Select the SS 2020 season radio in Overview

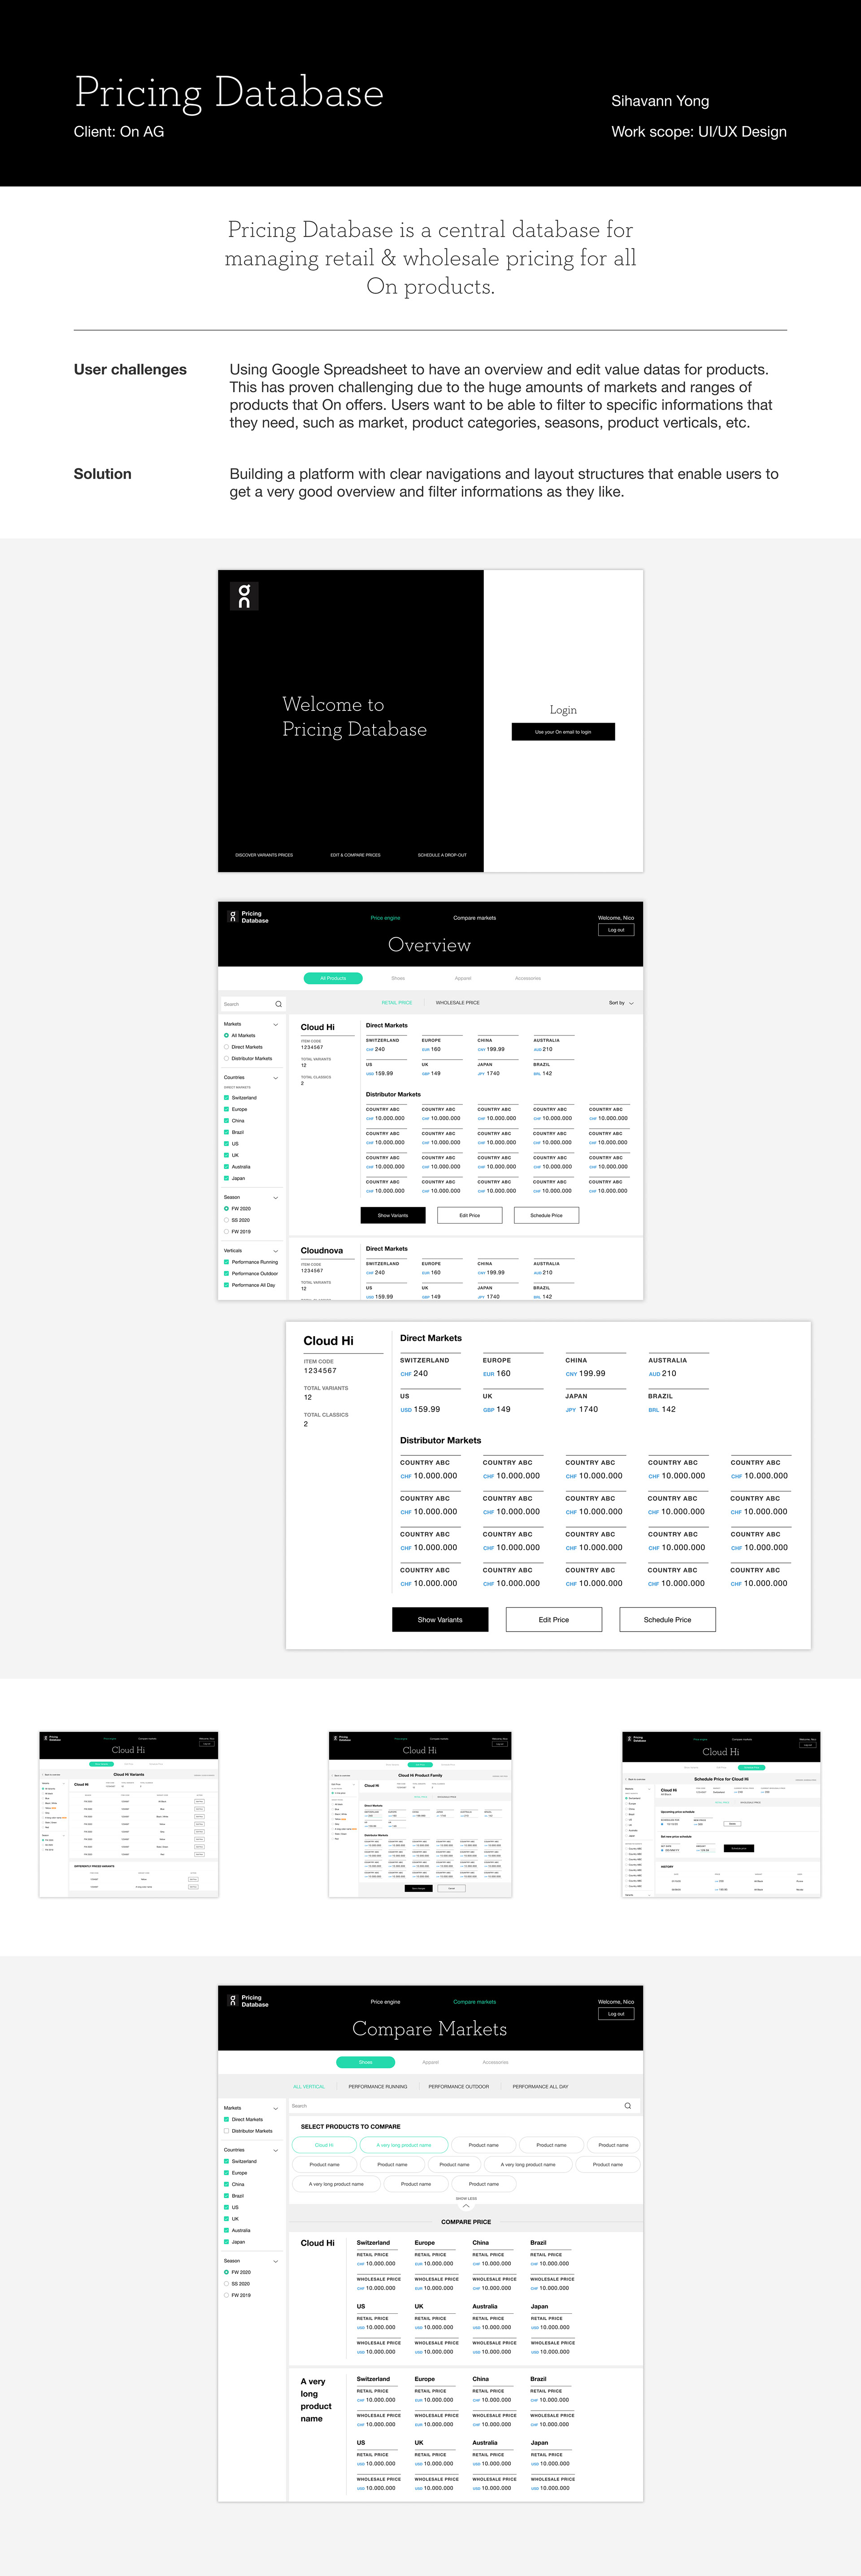pos(227,1220)
